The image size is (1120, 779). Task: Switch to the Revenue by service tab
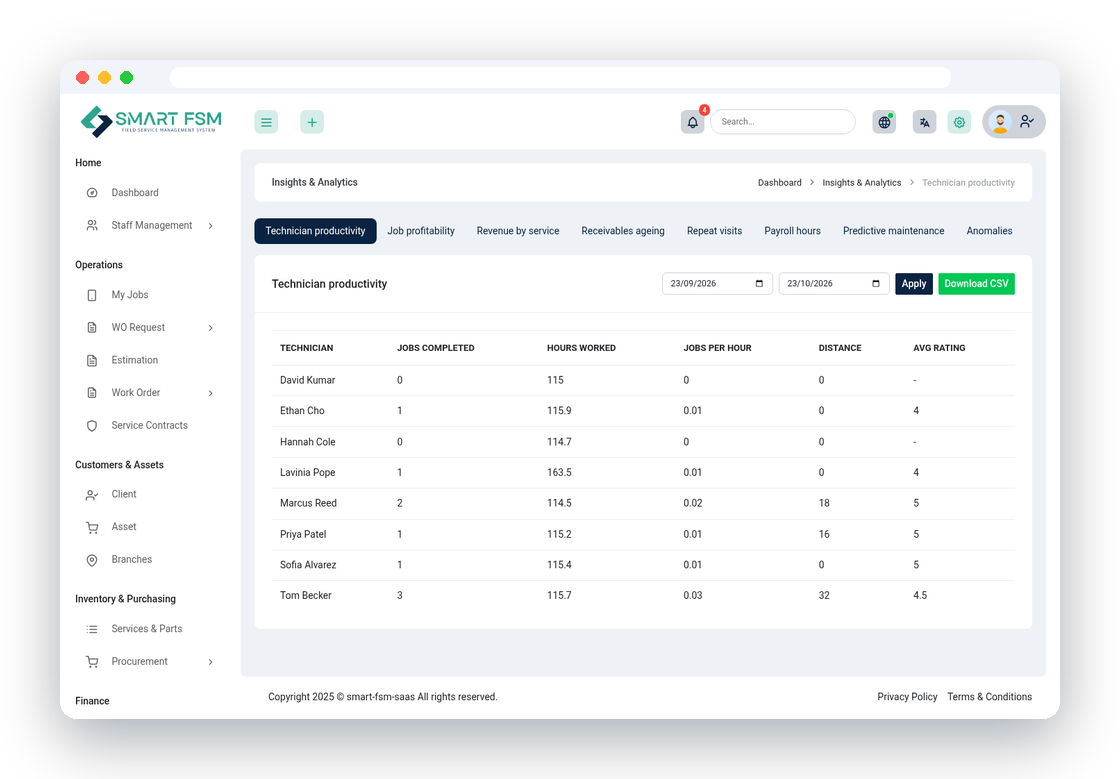[x=518, y=231]
